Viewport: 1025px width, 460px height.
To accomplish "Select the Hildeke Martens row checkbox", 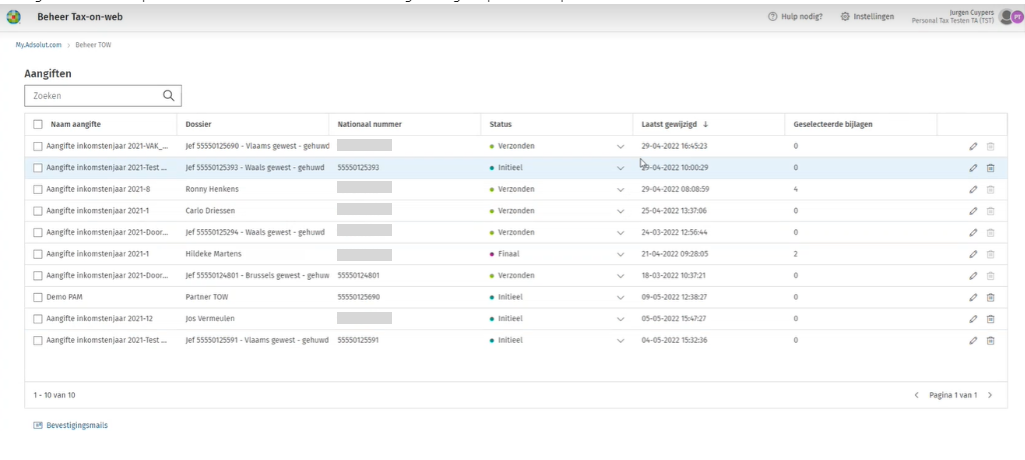I will pos(38,254).
